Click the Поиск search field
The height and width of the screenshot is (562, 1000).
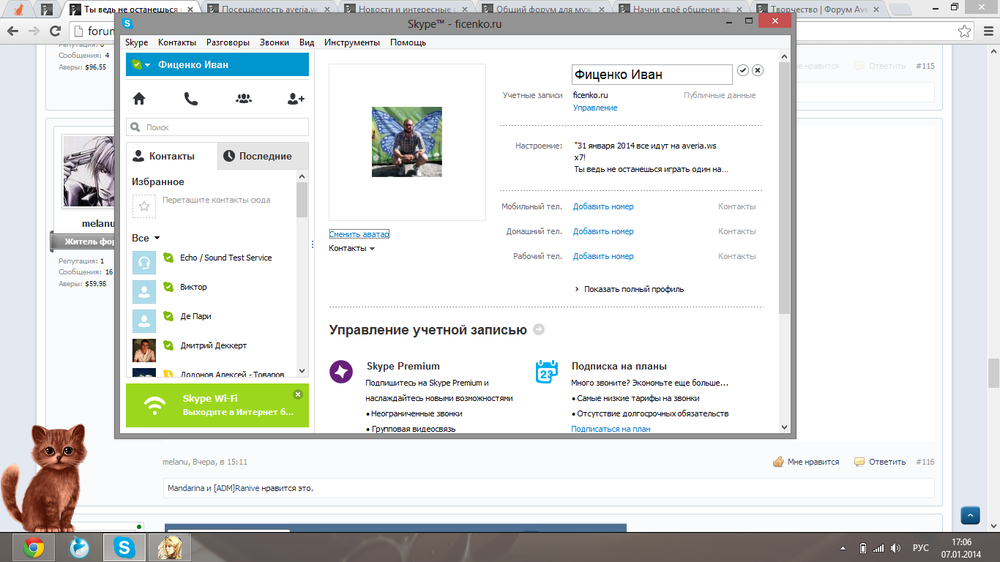[x=217, y=128]
